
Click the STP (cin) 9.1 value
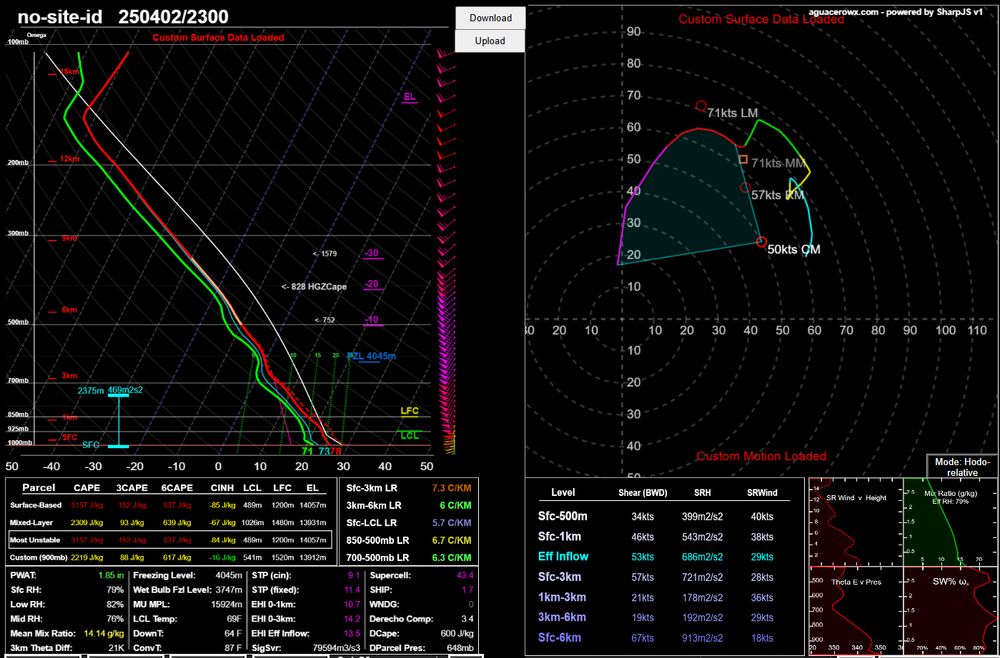point(355,575)
